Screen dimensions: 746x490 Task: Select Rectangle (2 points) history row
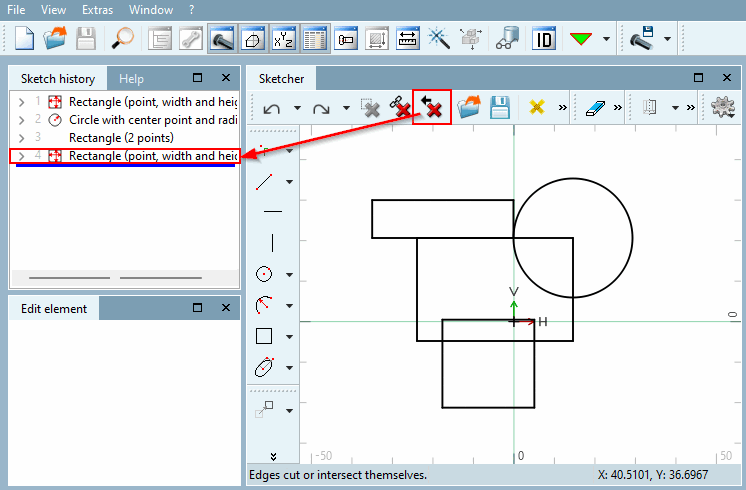coord(125,138)
